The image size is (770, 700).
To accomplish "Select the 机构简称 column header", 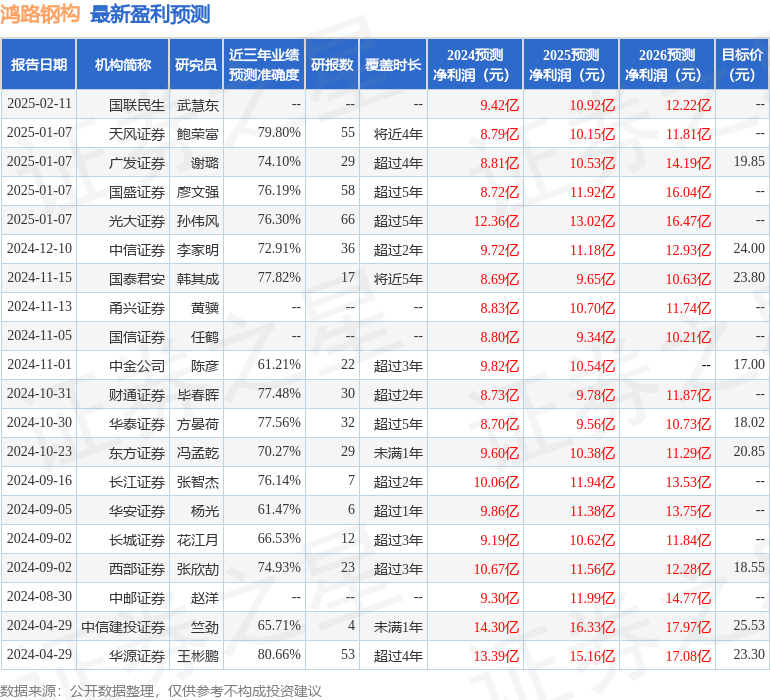I will (x=123, y=64).
